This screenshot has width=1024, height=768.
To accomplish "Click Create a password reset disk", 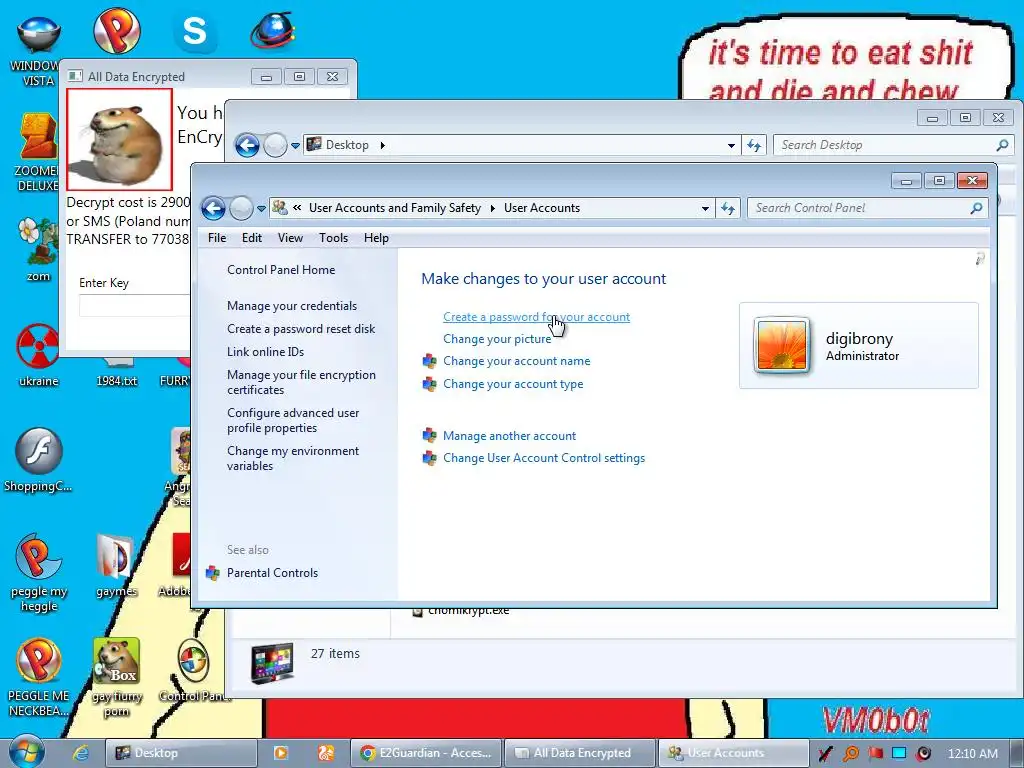I will (301, 328).
